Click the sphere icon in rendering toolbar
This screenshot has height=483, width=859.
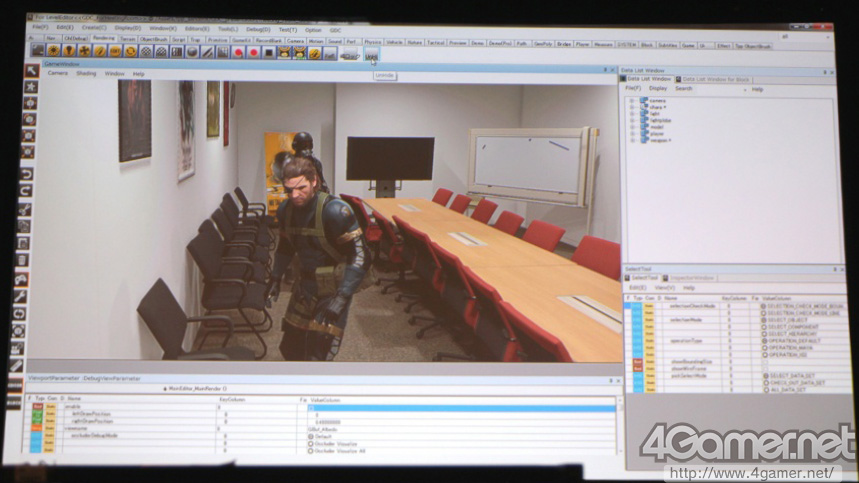click(x=192, y=52)
